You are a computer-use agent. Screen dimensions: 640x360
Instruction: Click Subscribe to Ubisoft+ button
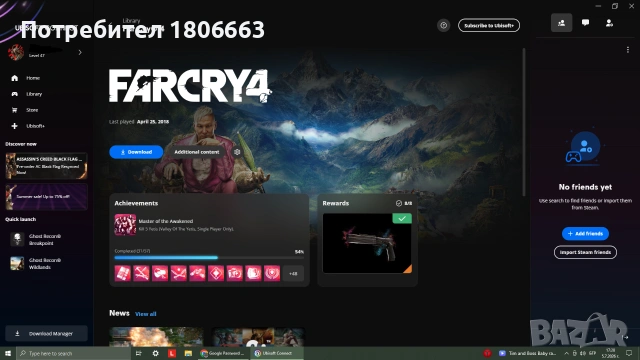coord(489,25)
